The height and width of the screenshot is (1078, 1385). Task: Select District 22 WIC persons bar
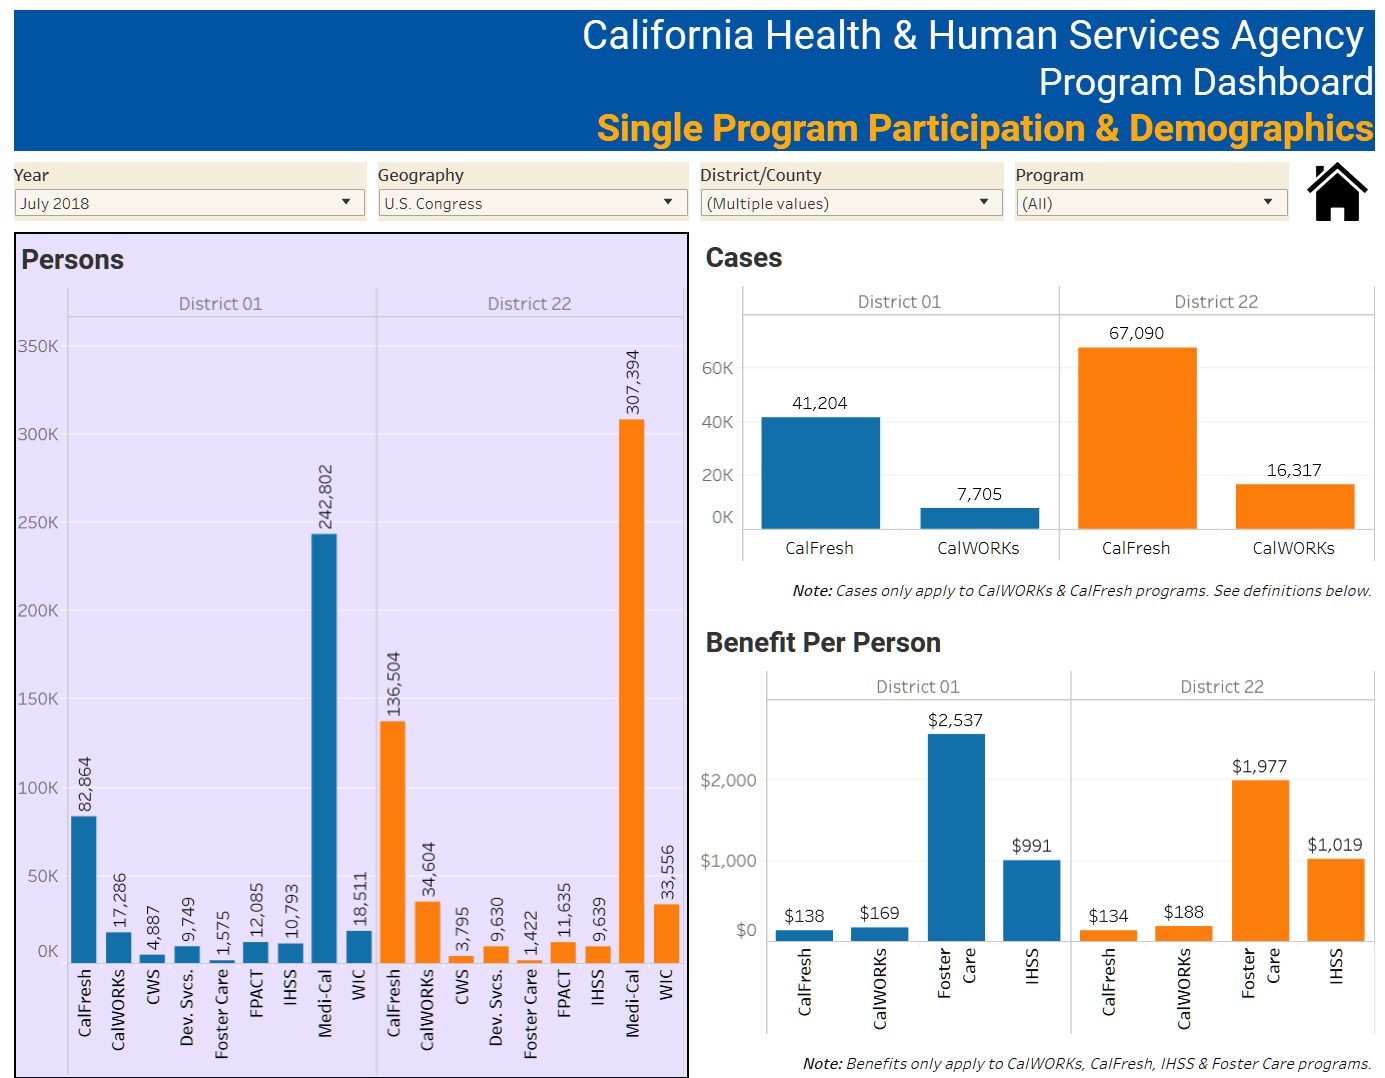pyautogui.click(x=666, y=933)
